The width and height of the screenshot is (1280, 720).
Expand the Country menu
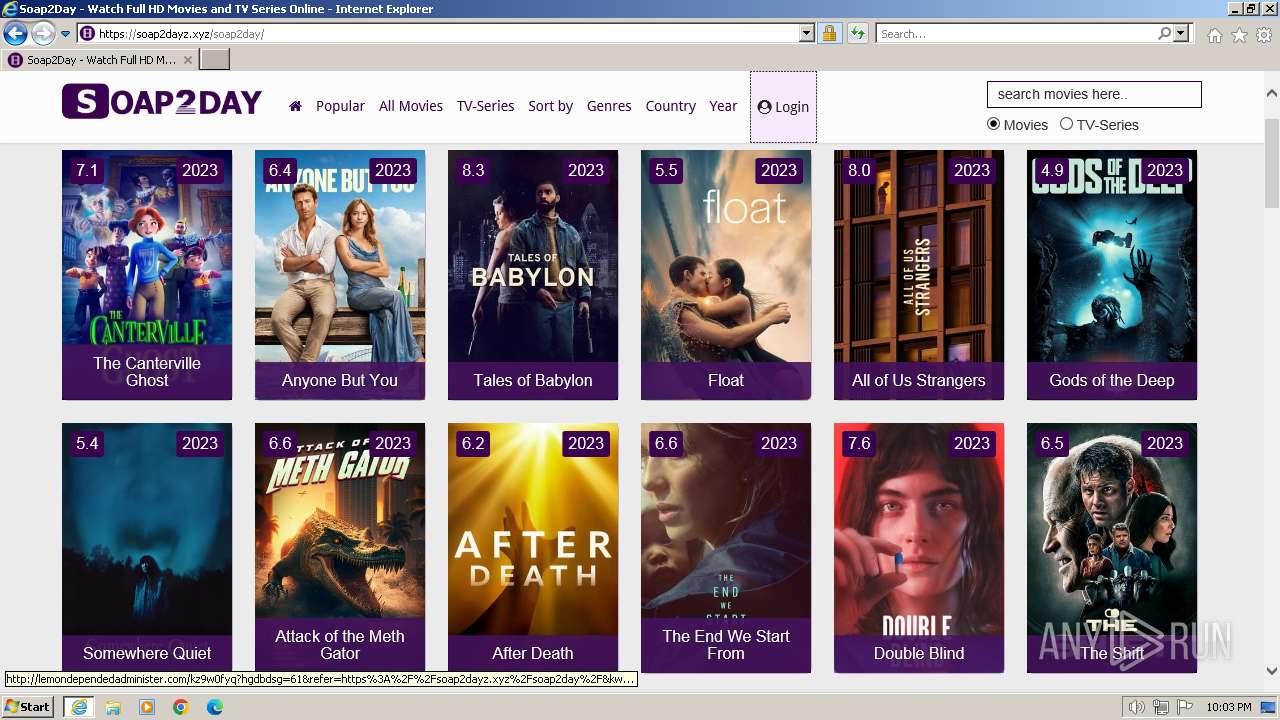(671, 106)
